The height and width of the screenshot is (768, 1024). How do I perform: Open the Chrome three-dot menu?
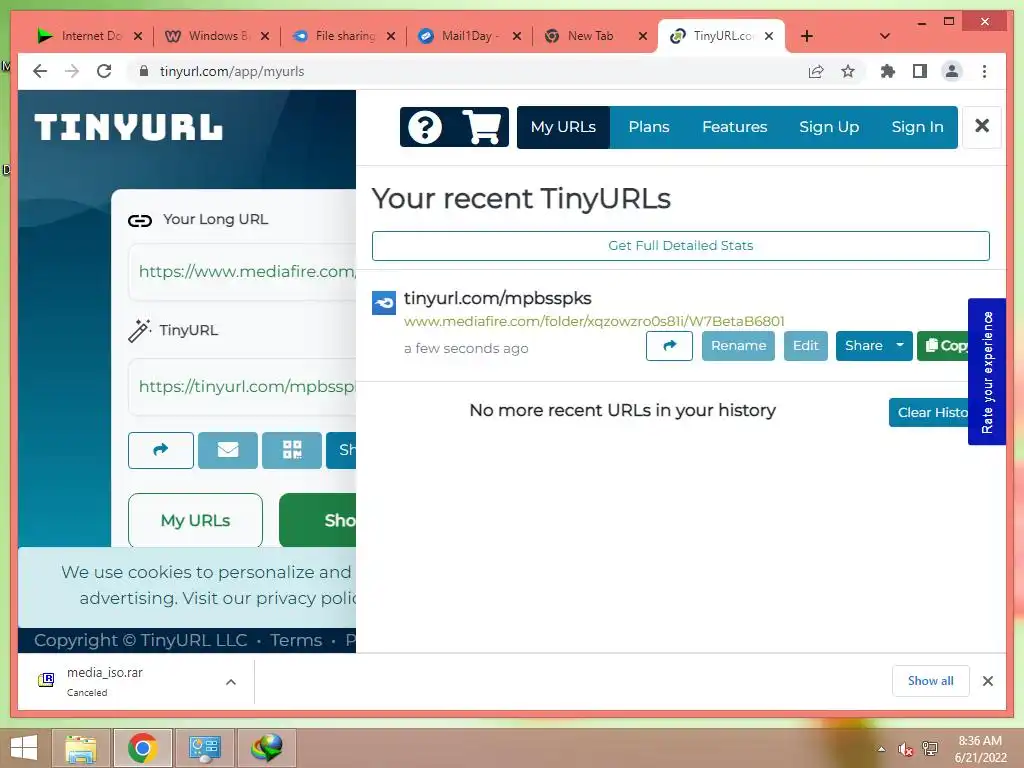[984, 71]
